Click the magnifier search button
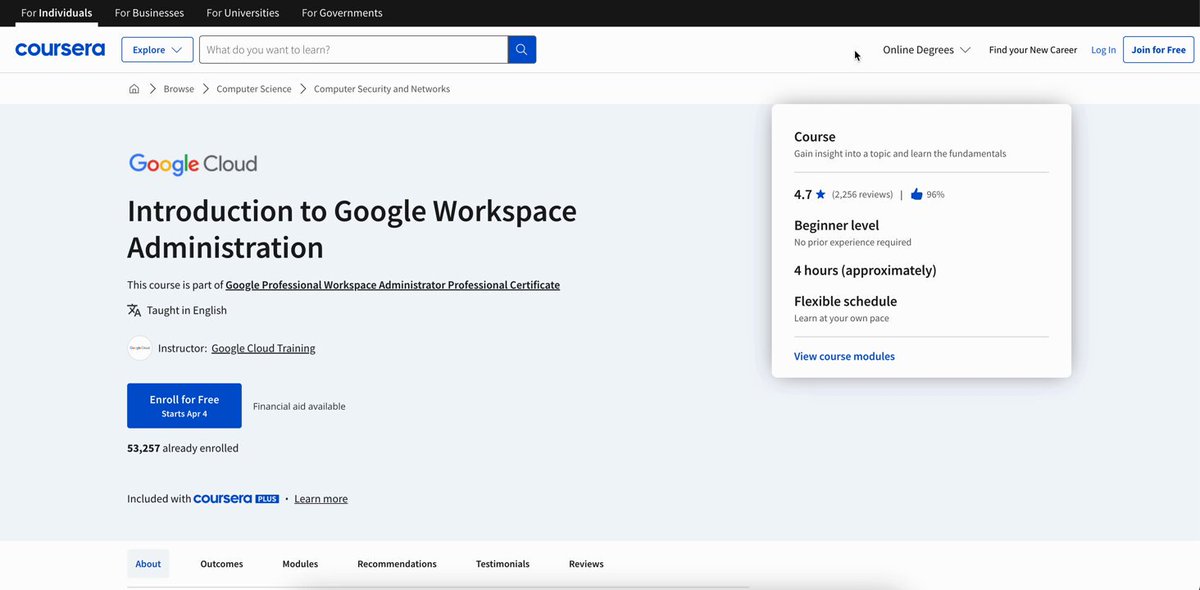1200x590 pixels. coord(522,50)
